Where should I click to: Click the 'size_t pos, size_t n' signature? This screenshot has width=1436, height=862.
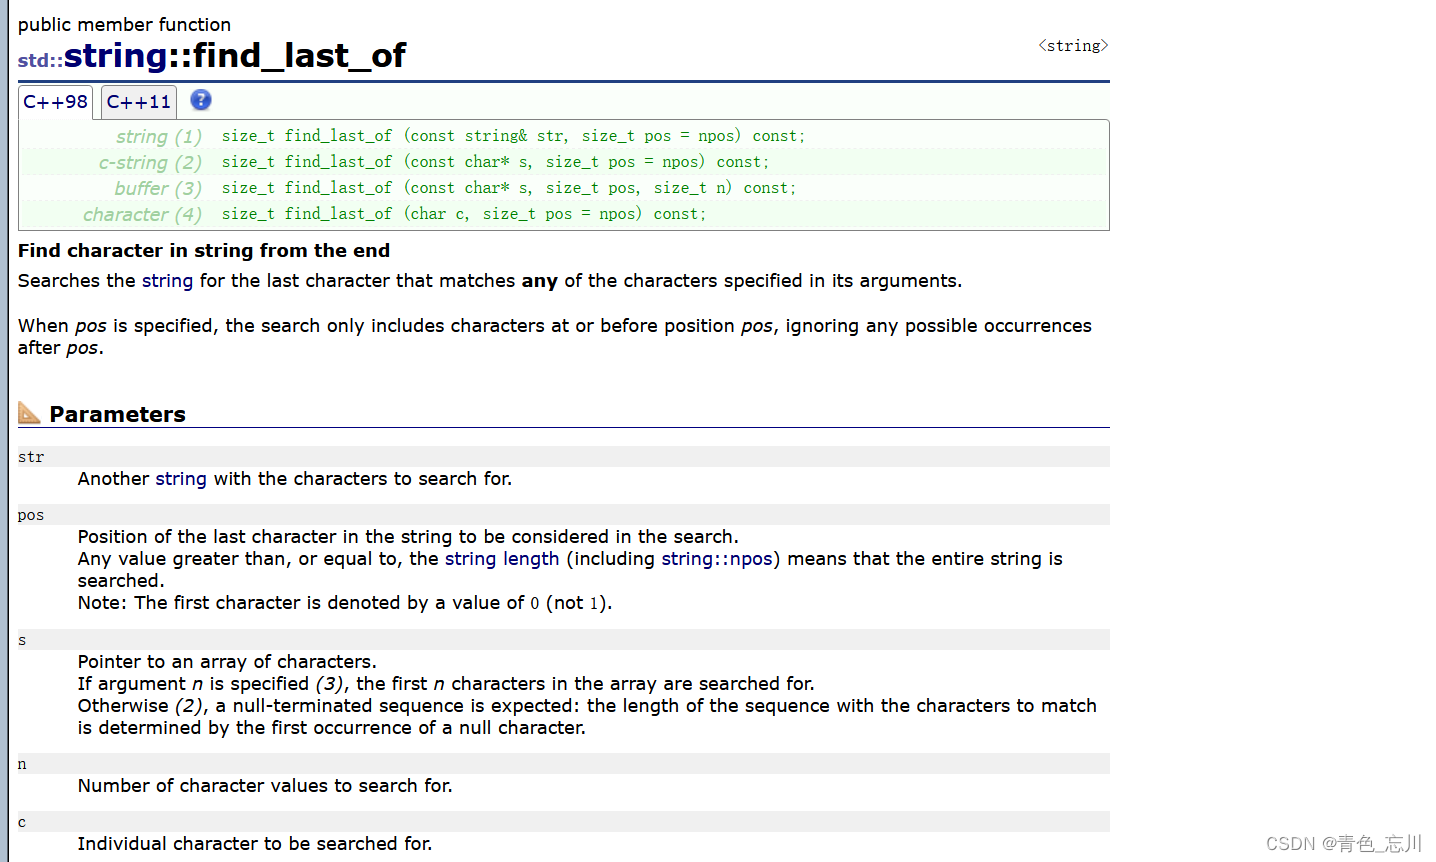[509, 188]
